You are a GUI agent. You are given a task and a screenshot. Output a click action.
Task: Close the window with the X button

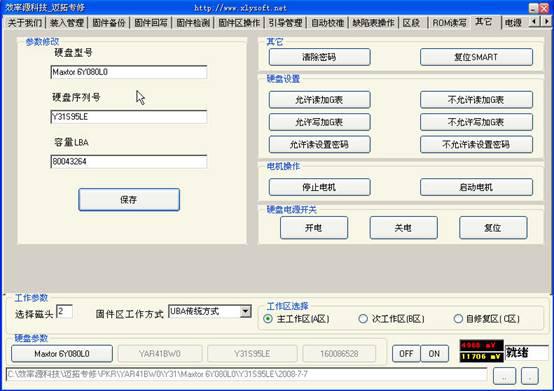(544, 8)
